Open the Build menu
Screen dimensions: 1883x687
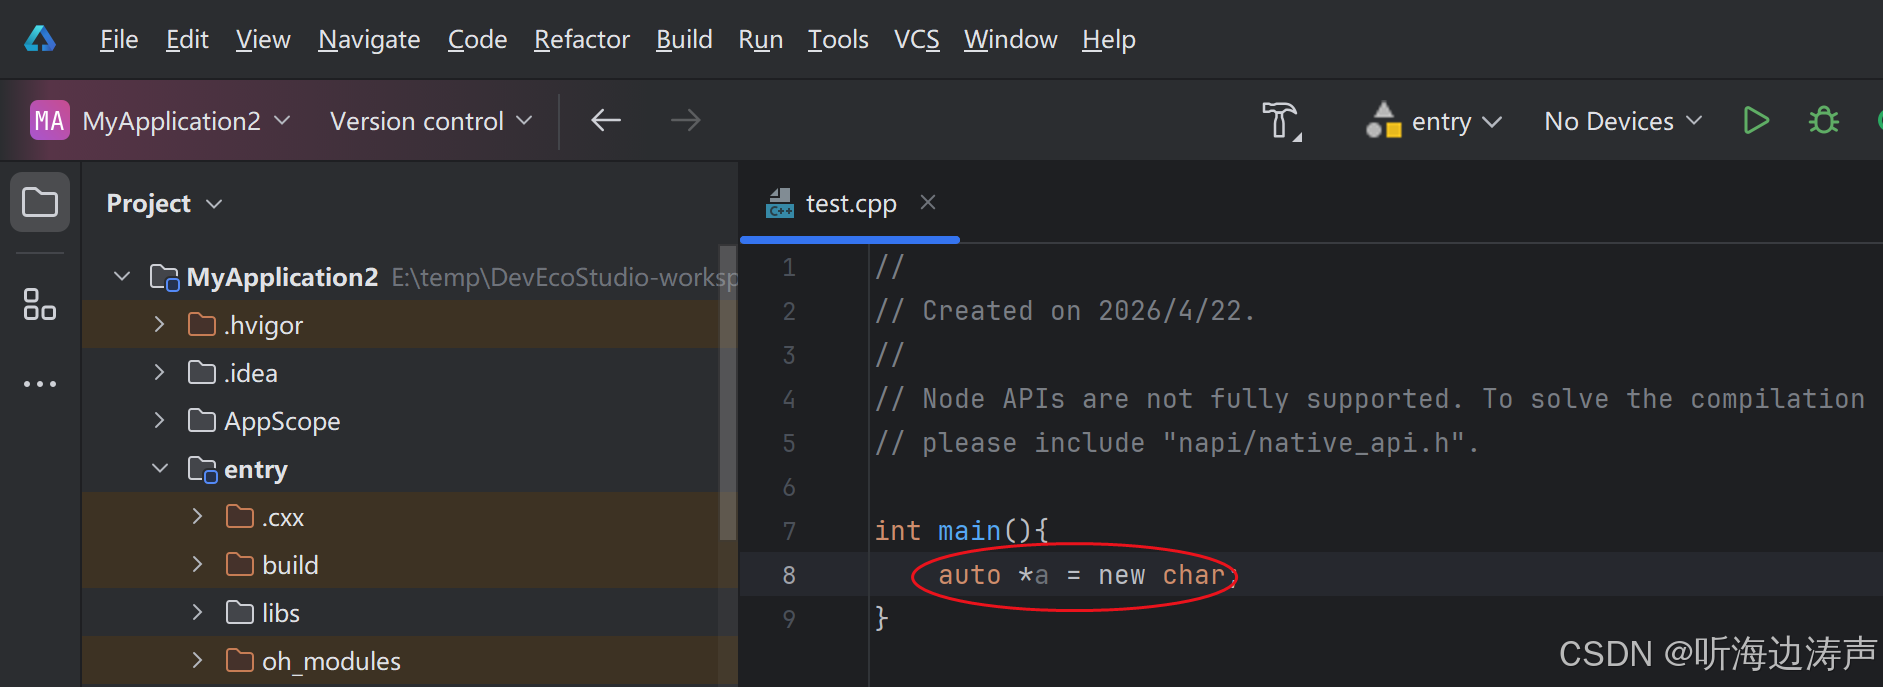(684, 39)
